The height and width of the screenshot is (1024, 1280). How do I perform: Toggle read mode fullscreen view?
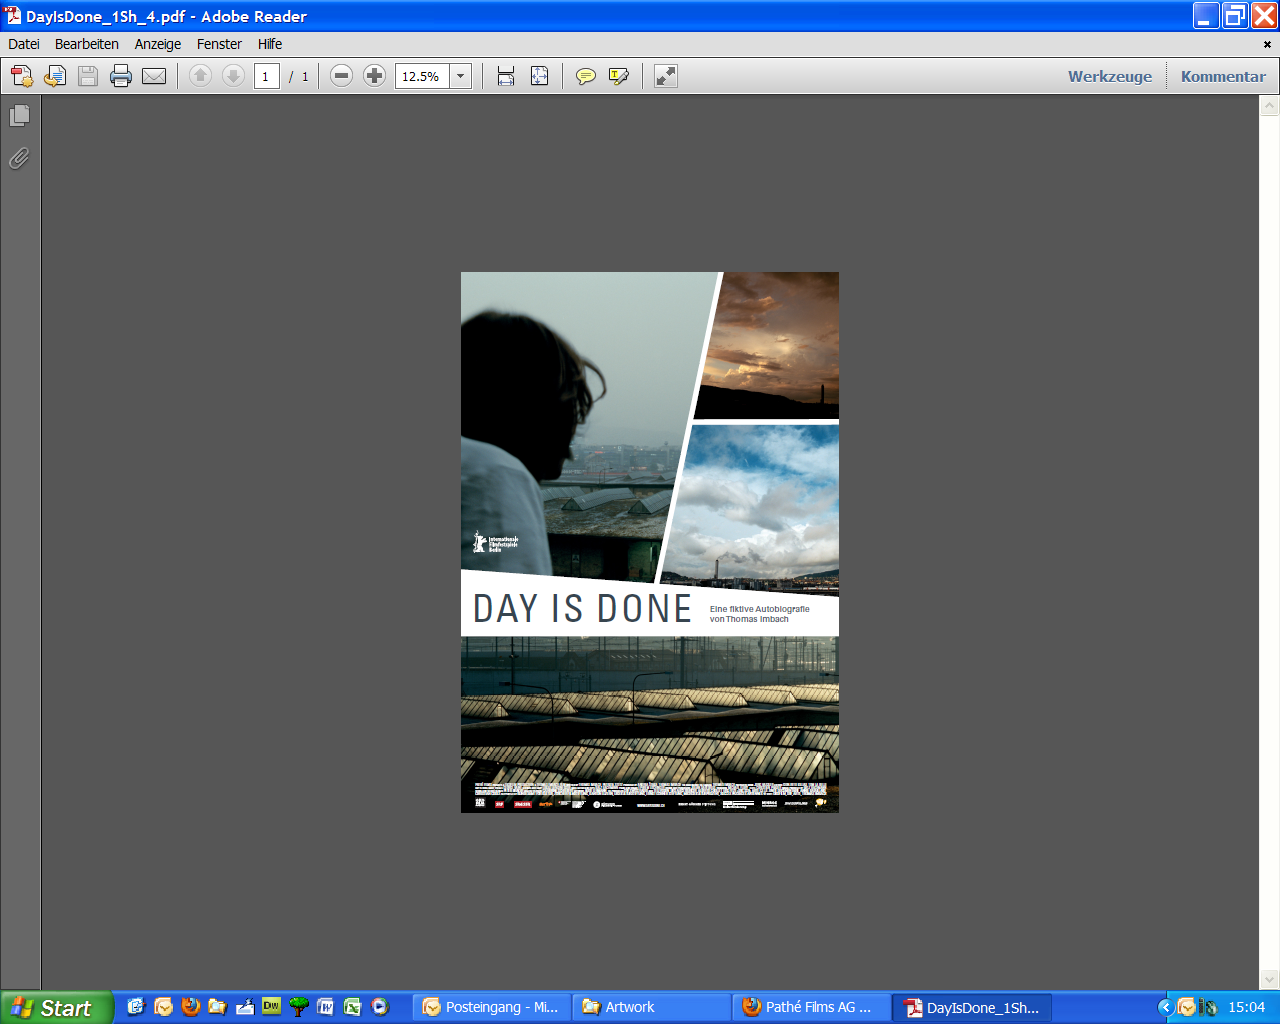coord(666,76)
